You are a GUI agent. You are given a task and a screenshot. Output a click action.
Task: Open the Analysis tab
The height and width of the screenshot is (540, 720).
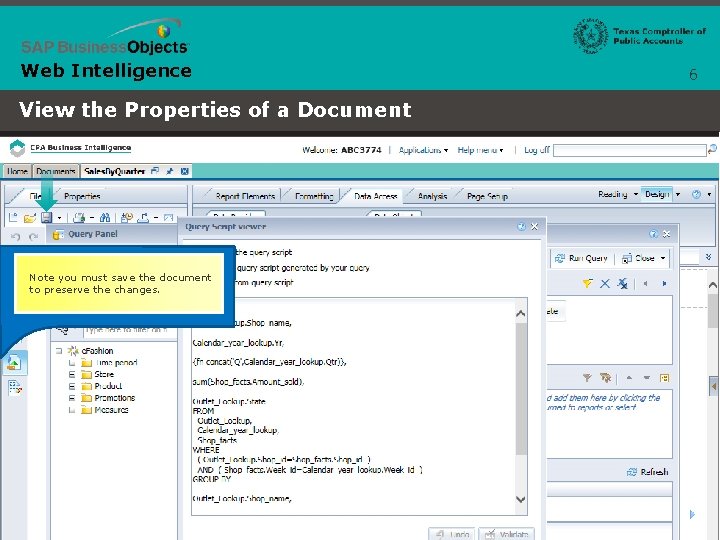433,196
